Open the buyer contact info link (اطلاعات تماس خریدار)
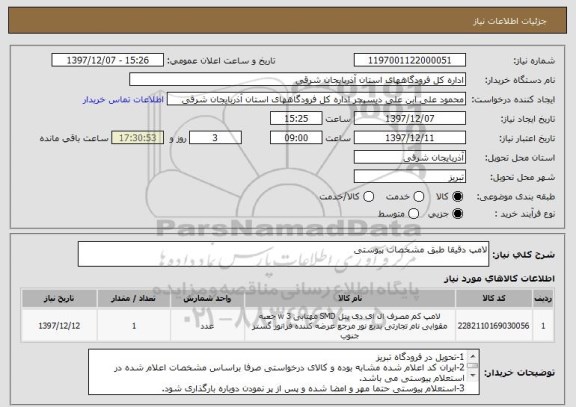 [x=123, y=100]
